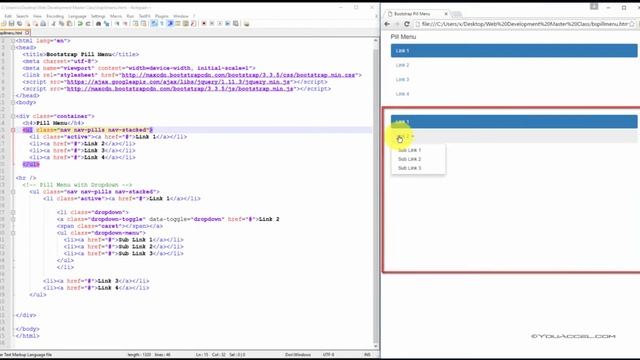The image size is (640, 360).
Task: Open Find with the binoculars icon
Action: 98,24
